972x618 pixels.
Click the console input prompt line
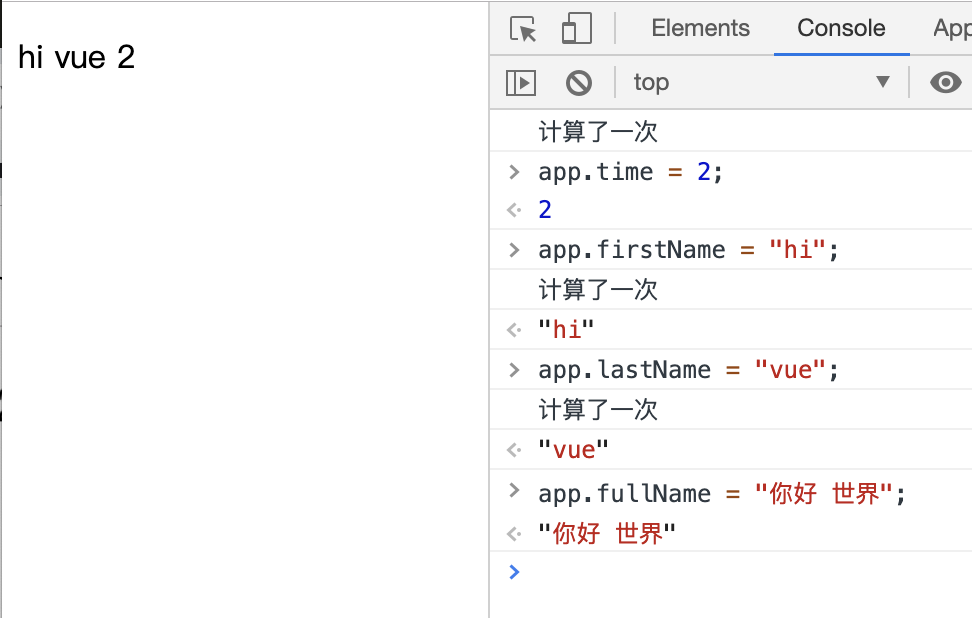(x=731, y=572)
